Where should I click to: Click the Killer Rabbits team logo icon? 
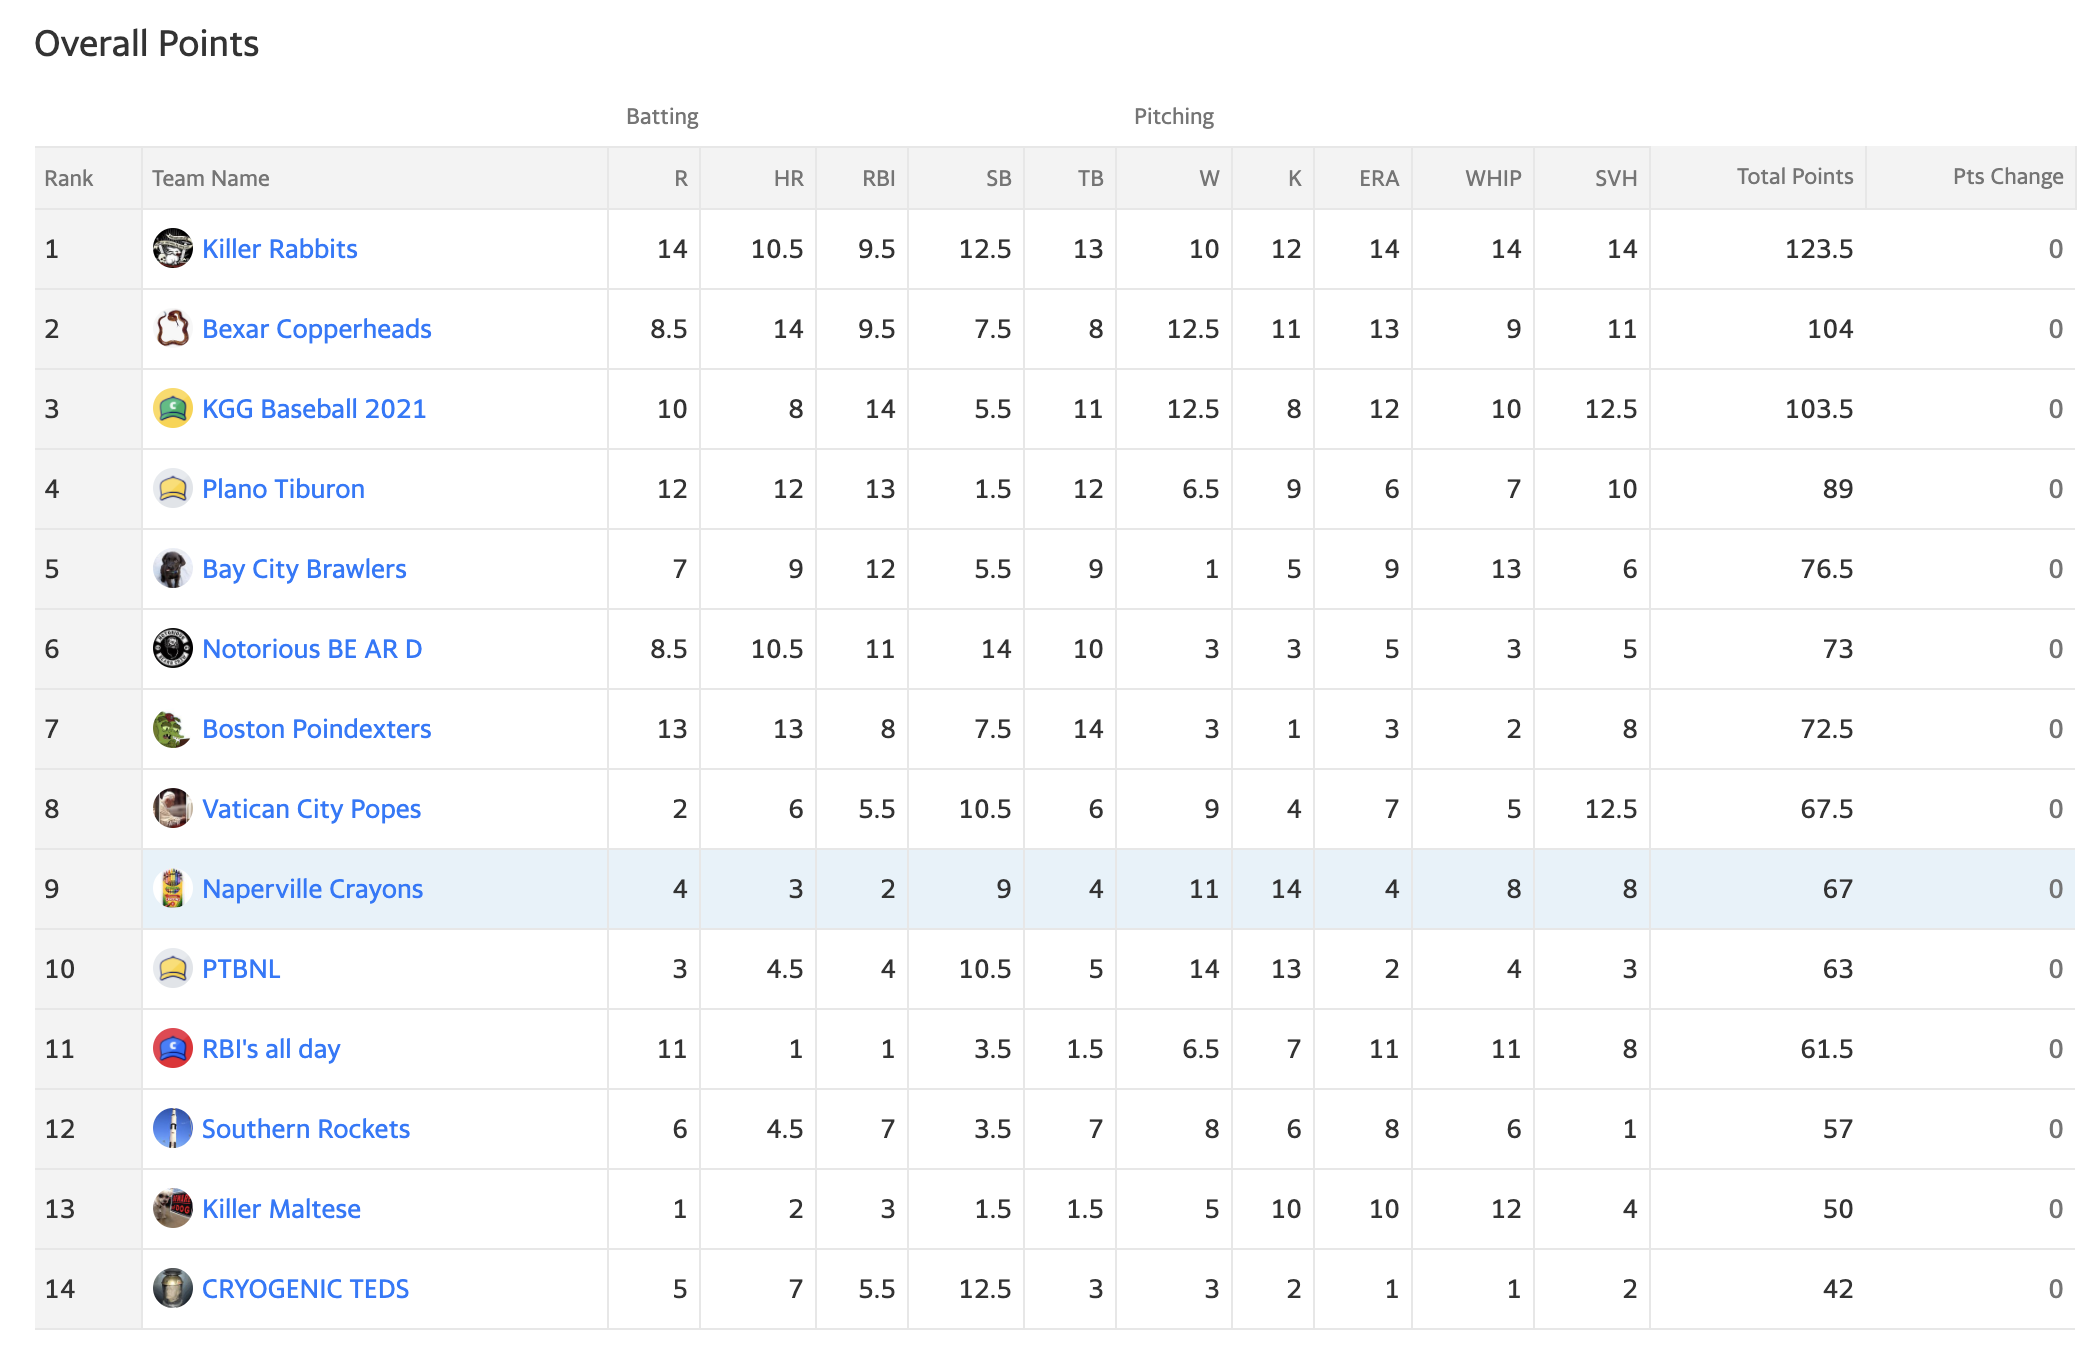[x=172, y=249]
